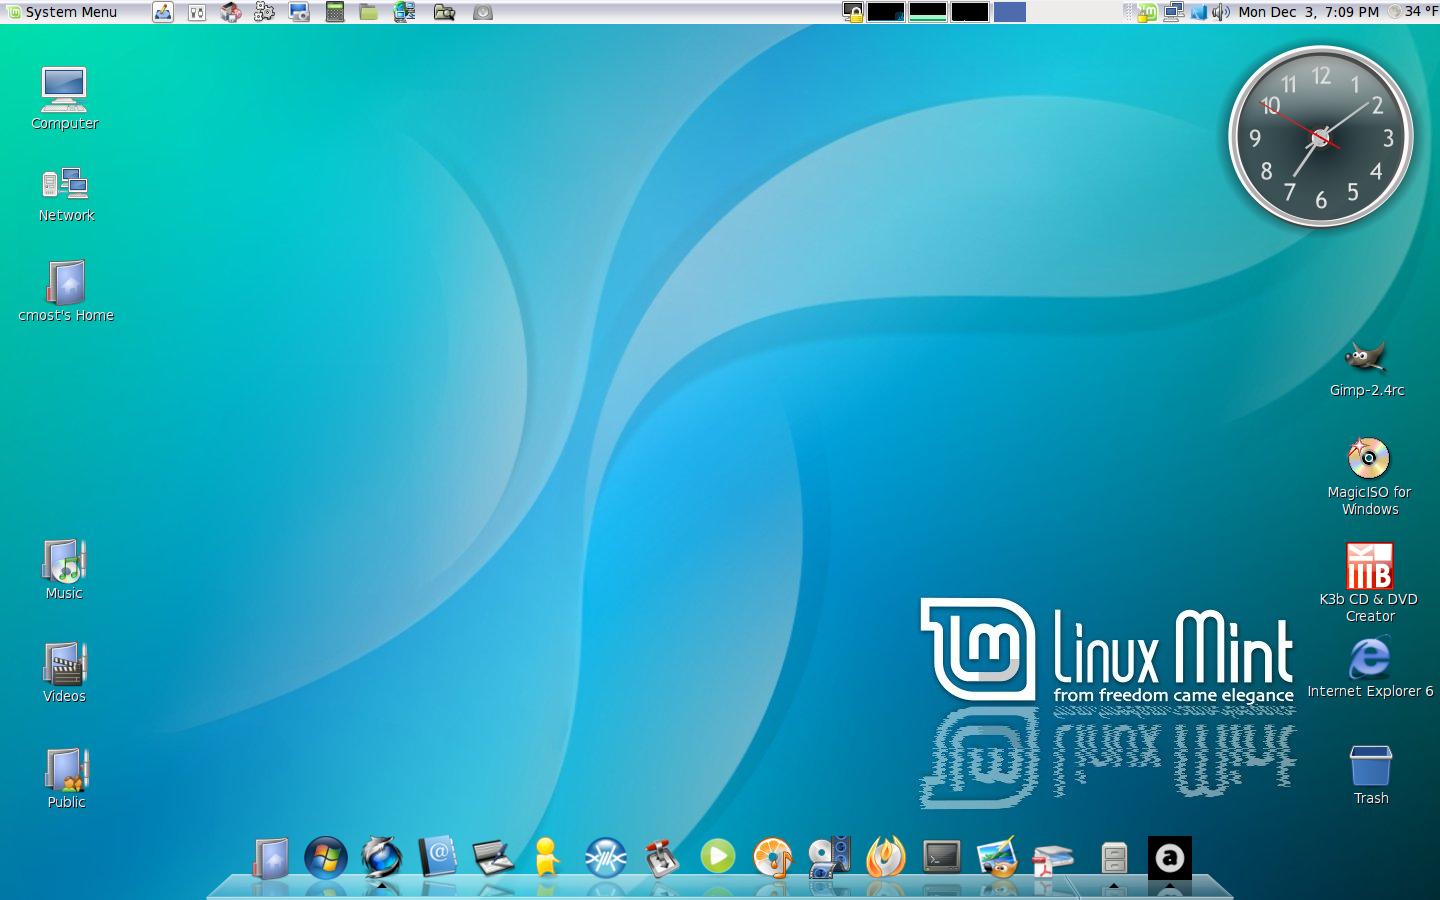
Task: Open the Trash desktop icon
Action: (x=1371, y=775)
